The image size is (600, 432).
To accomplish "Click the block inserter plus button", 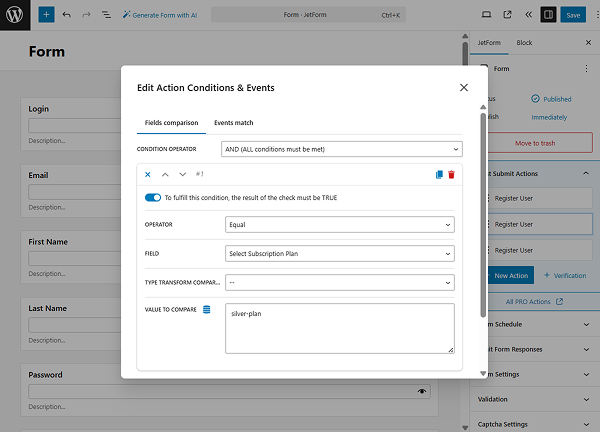I will [x=46, y=15].
